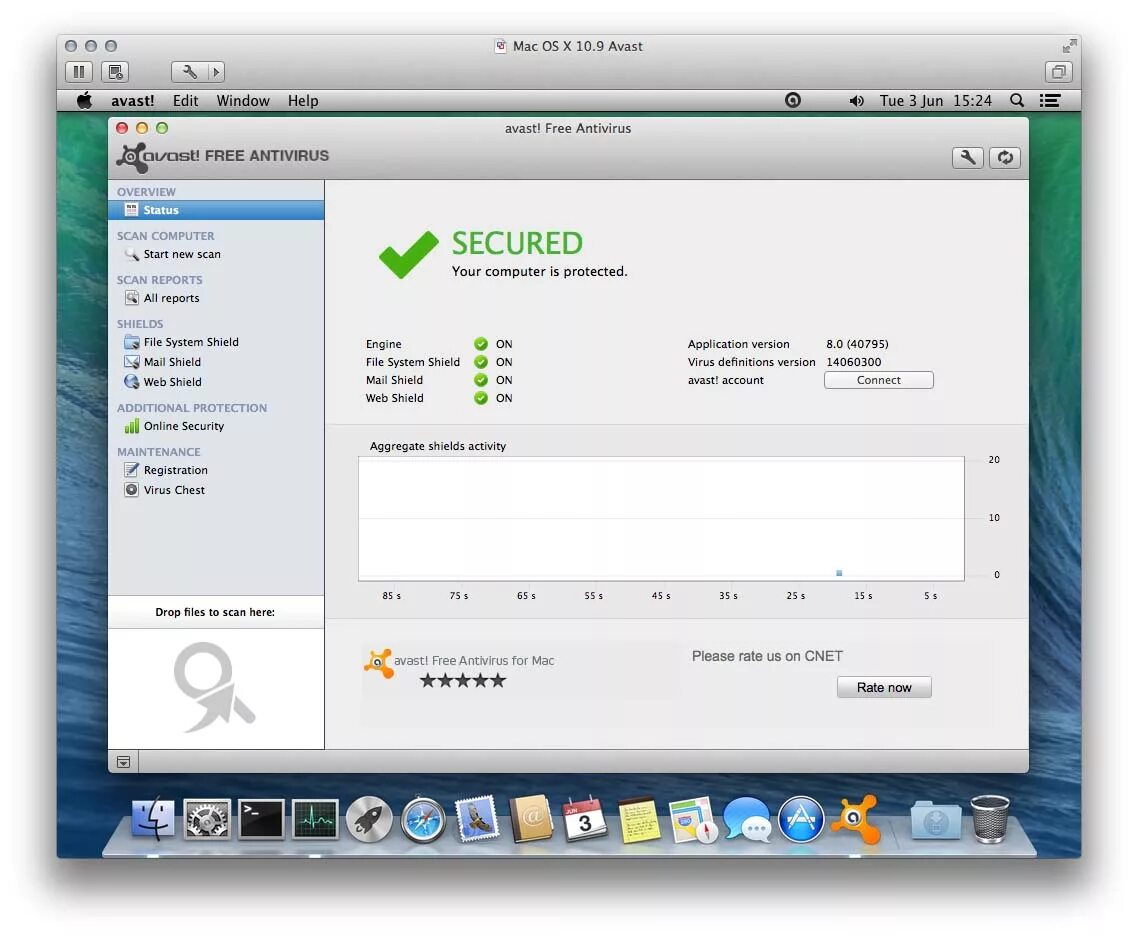Click the drop files to scan area
The image size is (1138, 937).
[x=216, y=687]
